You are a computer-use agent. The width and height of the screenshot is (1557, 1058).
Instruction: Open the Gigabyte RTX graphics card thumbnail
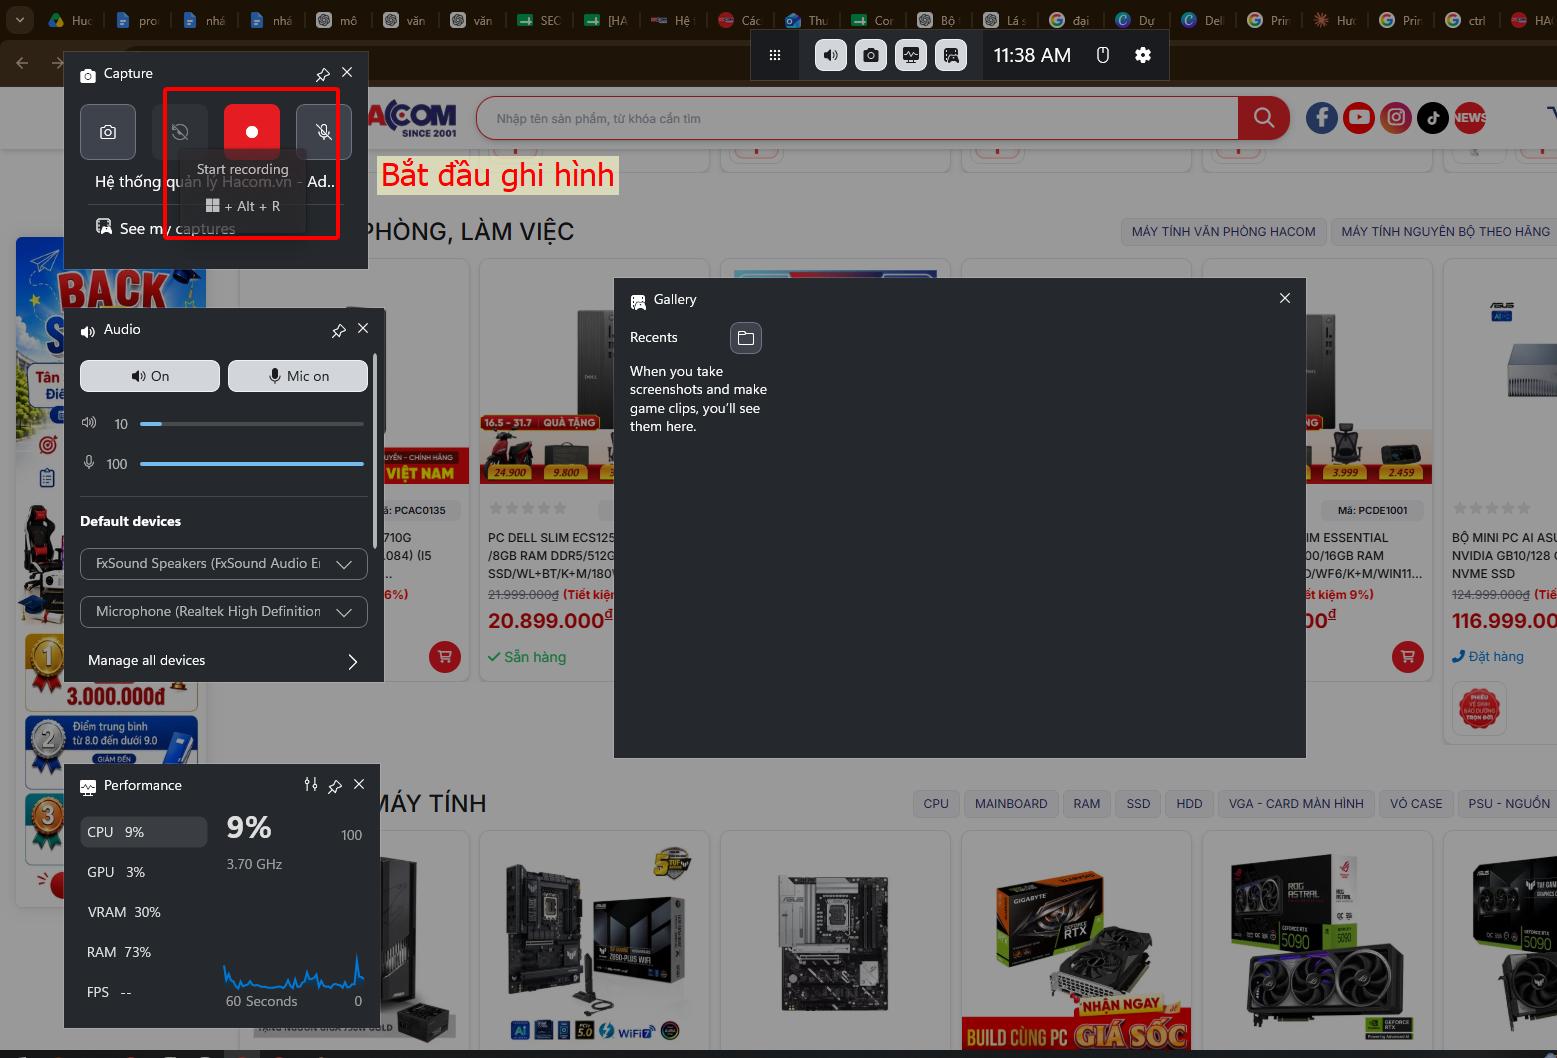pos(1075,940)
